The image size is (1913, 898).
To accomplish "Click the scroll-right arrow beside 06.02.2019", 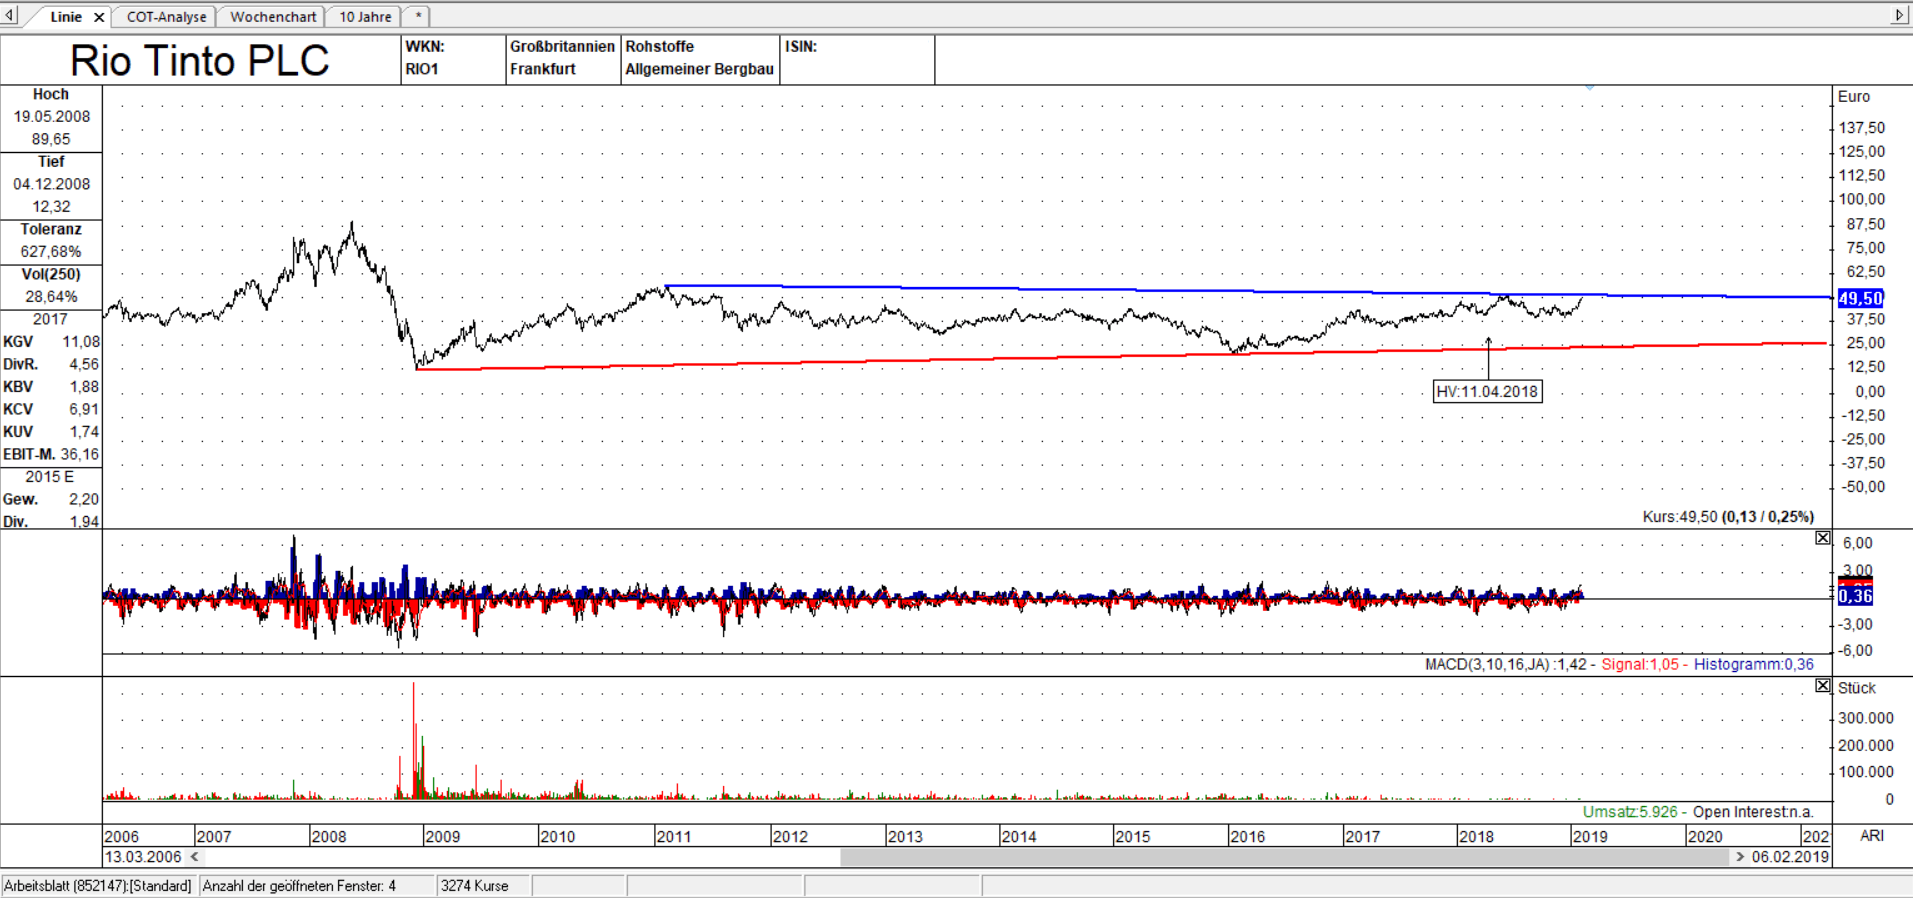I will pos(1740,857).
